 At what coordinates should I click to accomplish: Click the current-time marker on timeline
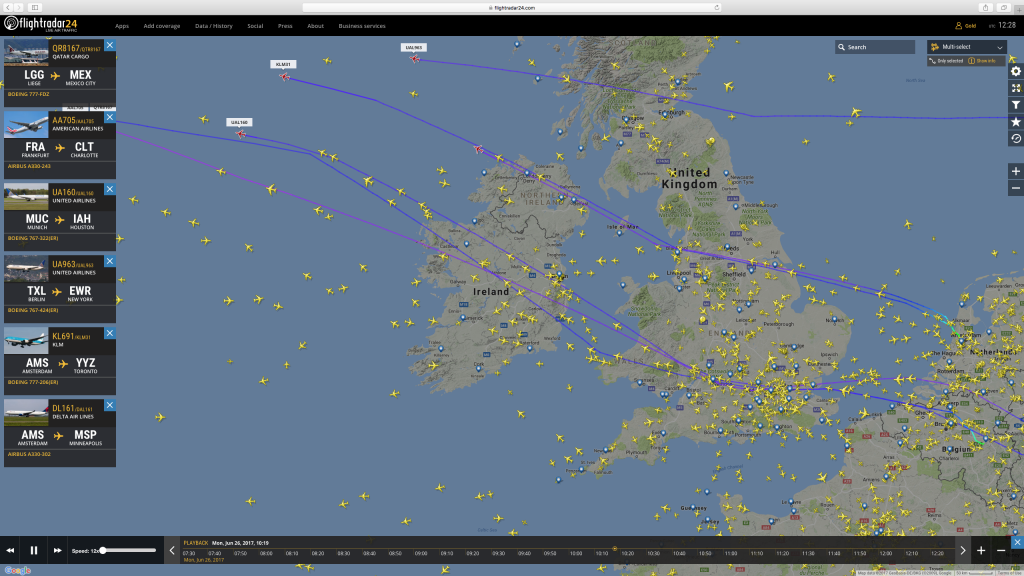point(614,549)
